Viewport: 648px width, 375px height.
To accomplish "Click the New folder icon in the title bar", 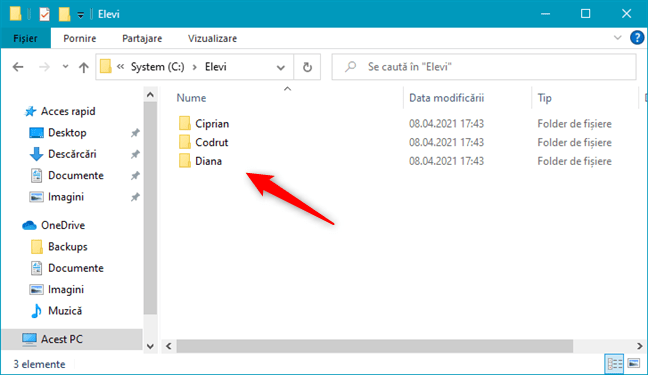I will tap(64, 14).
